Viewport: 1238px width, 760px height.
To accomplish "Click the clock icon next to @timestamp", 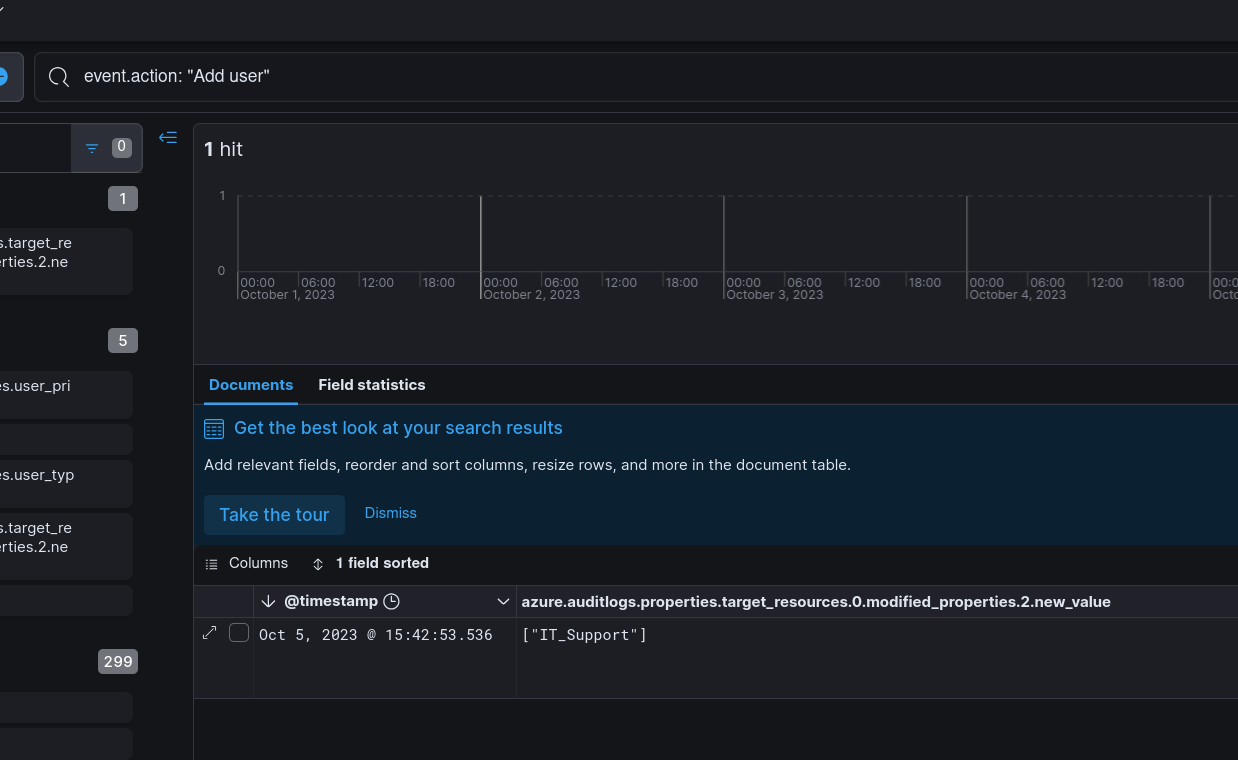I will click(x=392, y=602).
